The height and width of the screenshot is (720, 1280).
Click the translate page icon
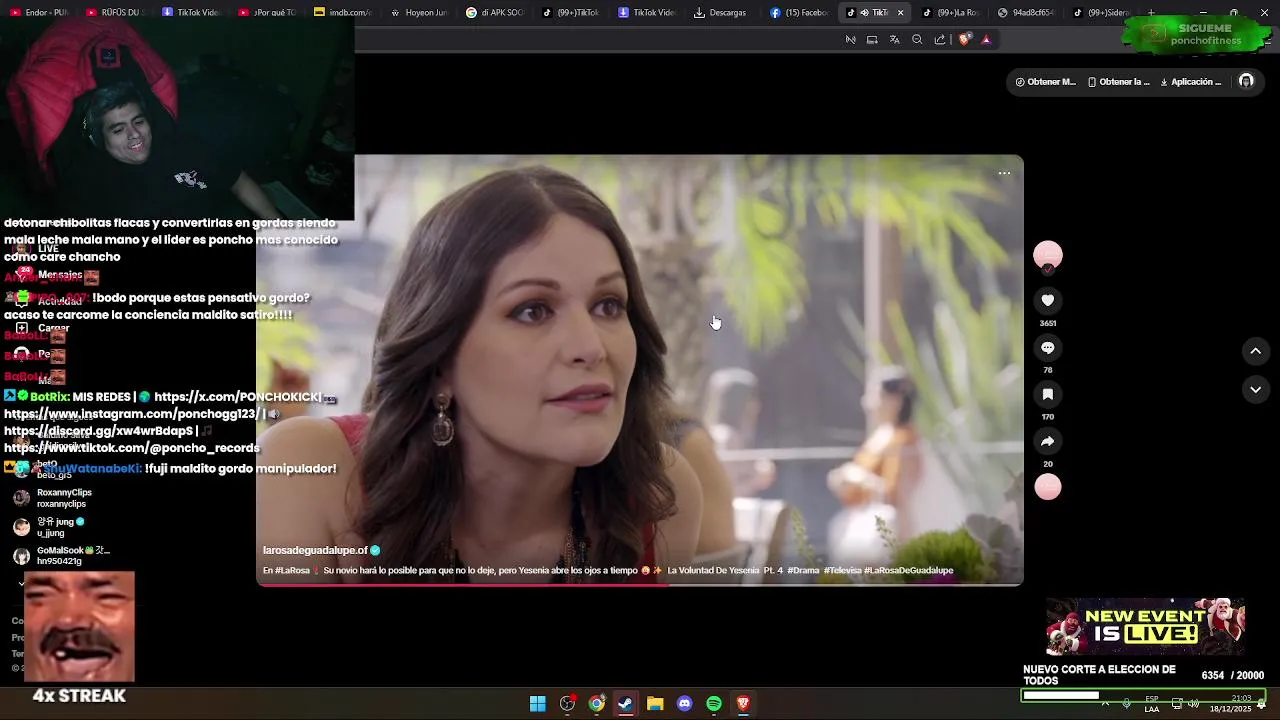[x=894, y=39]
